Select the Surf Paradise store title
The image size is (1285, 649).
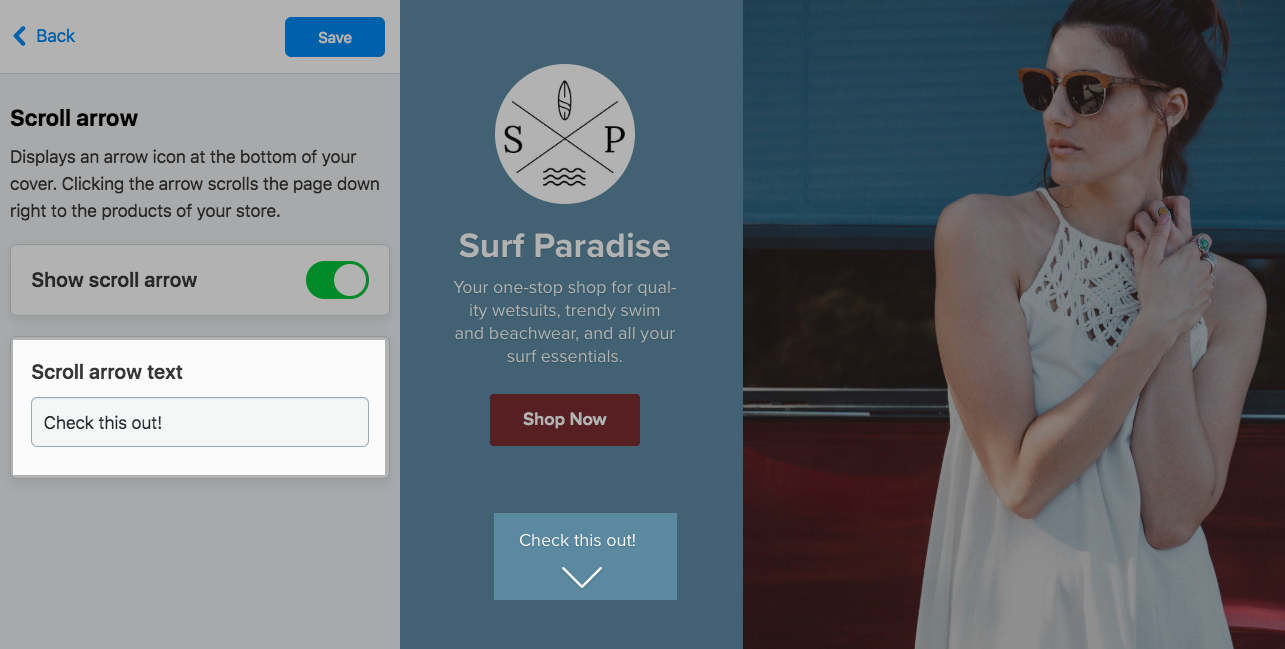click(565, 245)
